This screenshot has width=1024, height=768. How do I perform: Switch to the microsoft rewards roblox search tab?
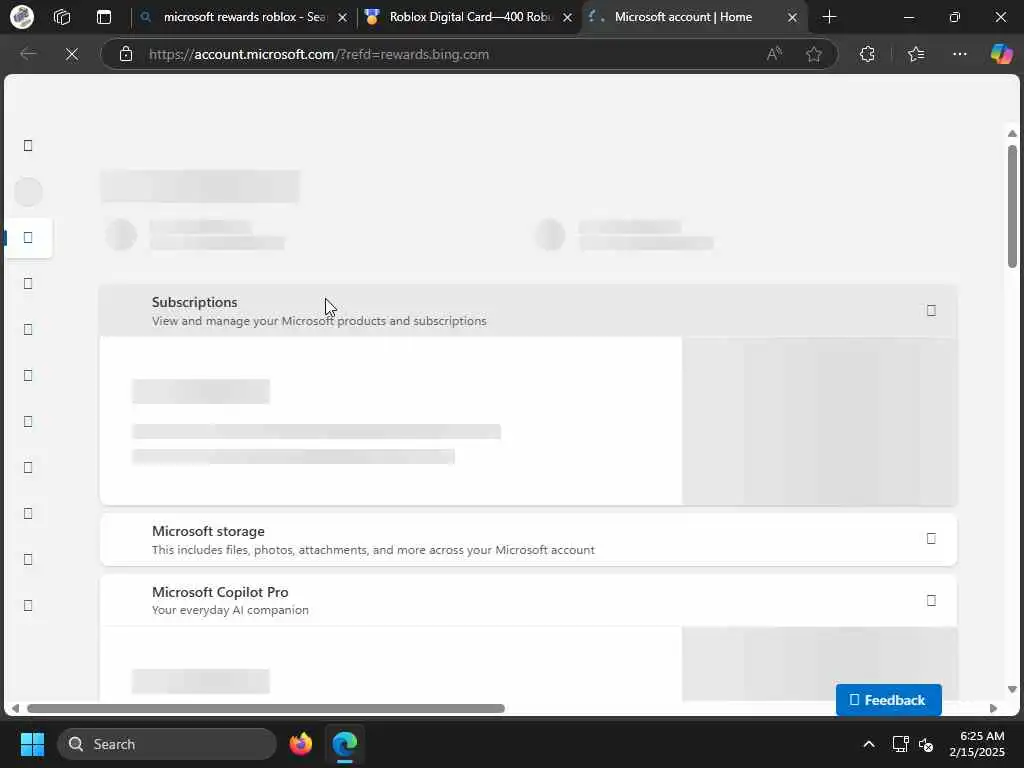pyautogui.click(x=244, y=17)
